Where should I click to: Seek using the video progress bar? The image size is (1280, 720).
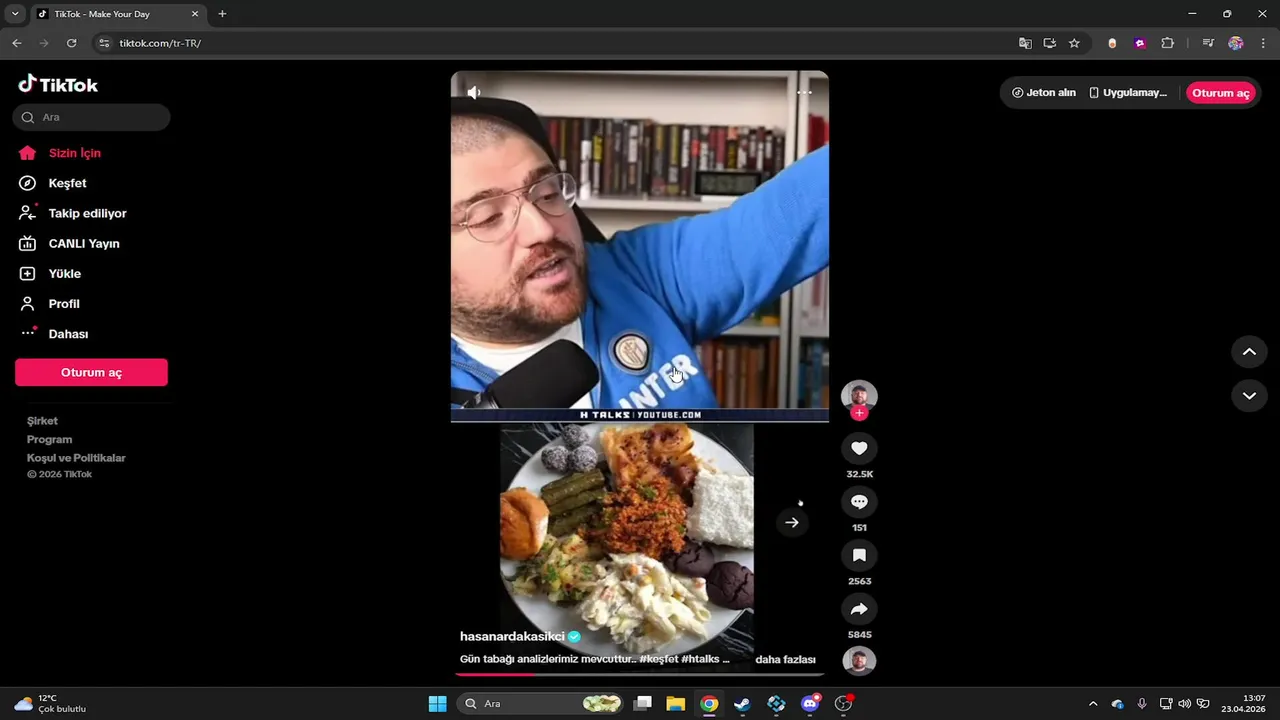(x=640, y=674)
